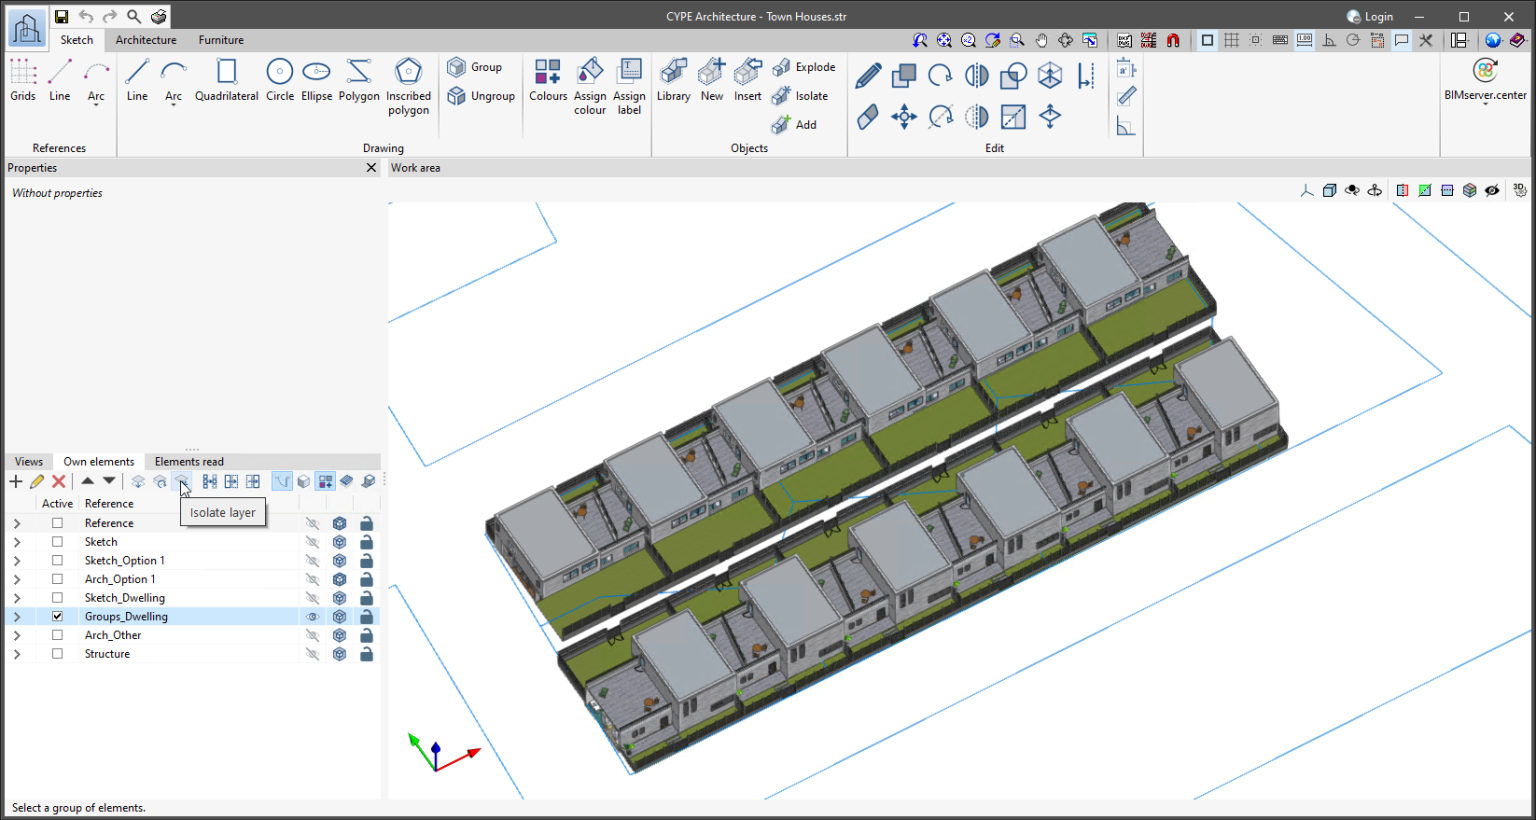Open the furniture Library

[673, 80]
